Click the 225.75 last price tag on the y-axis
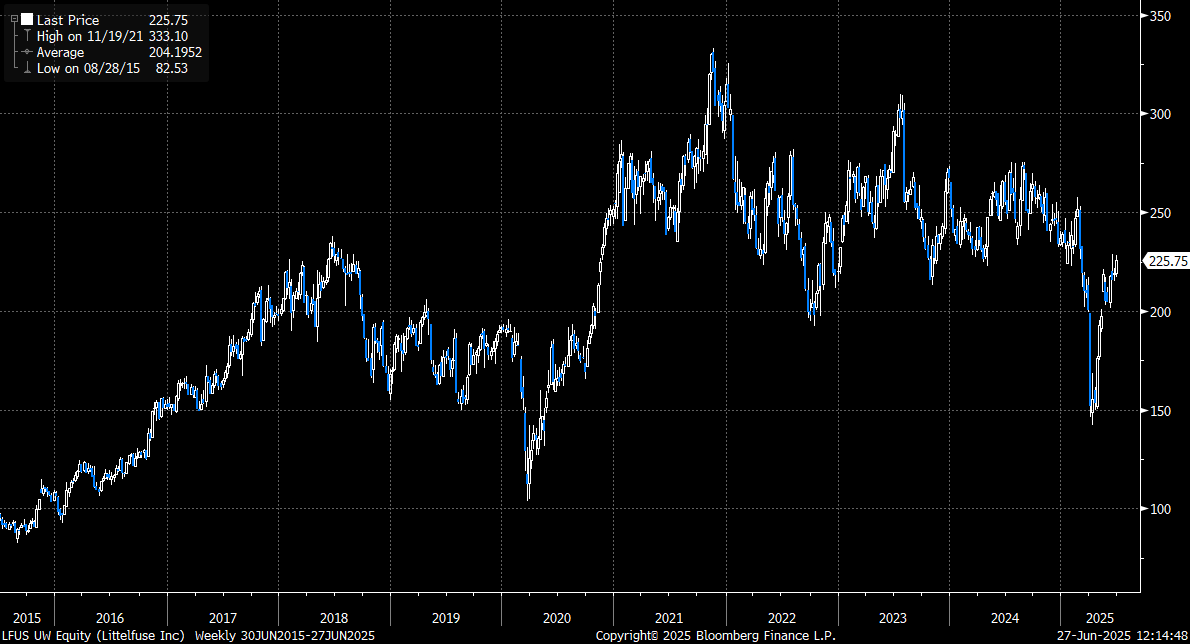The image size is (1190, 644). 1166,261
